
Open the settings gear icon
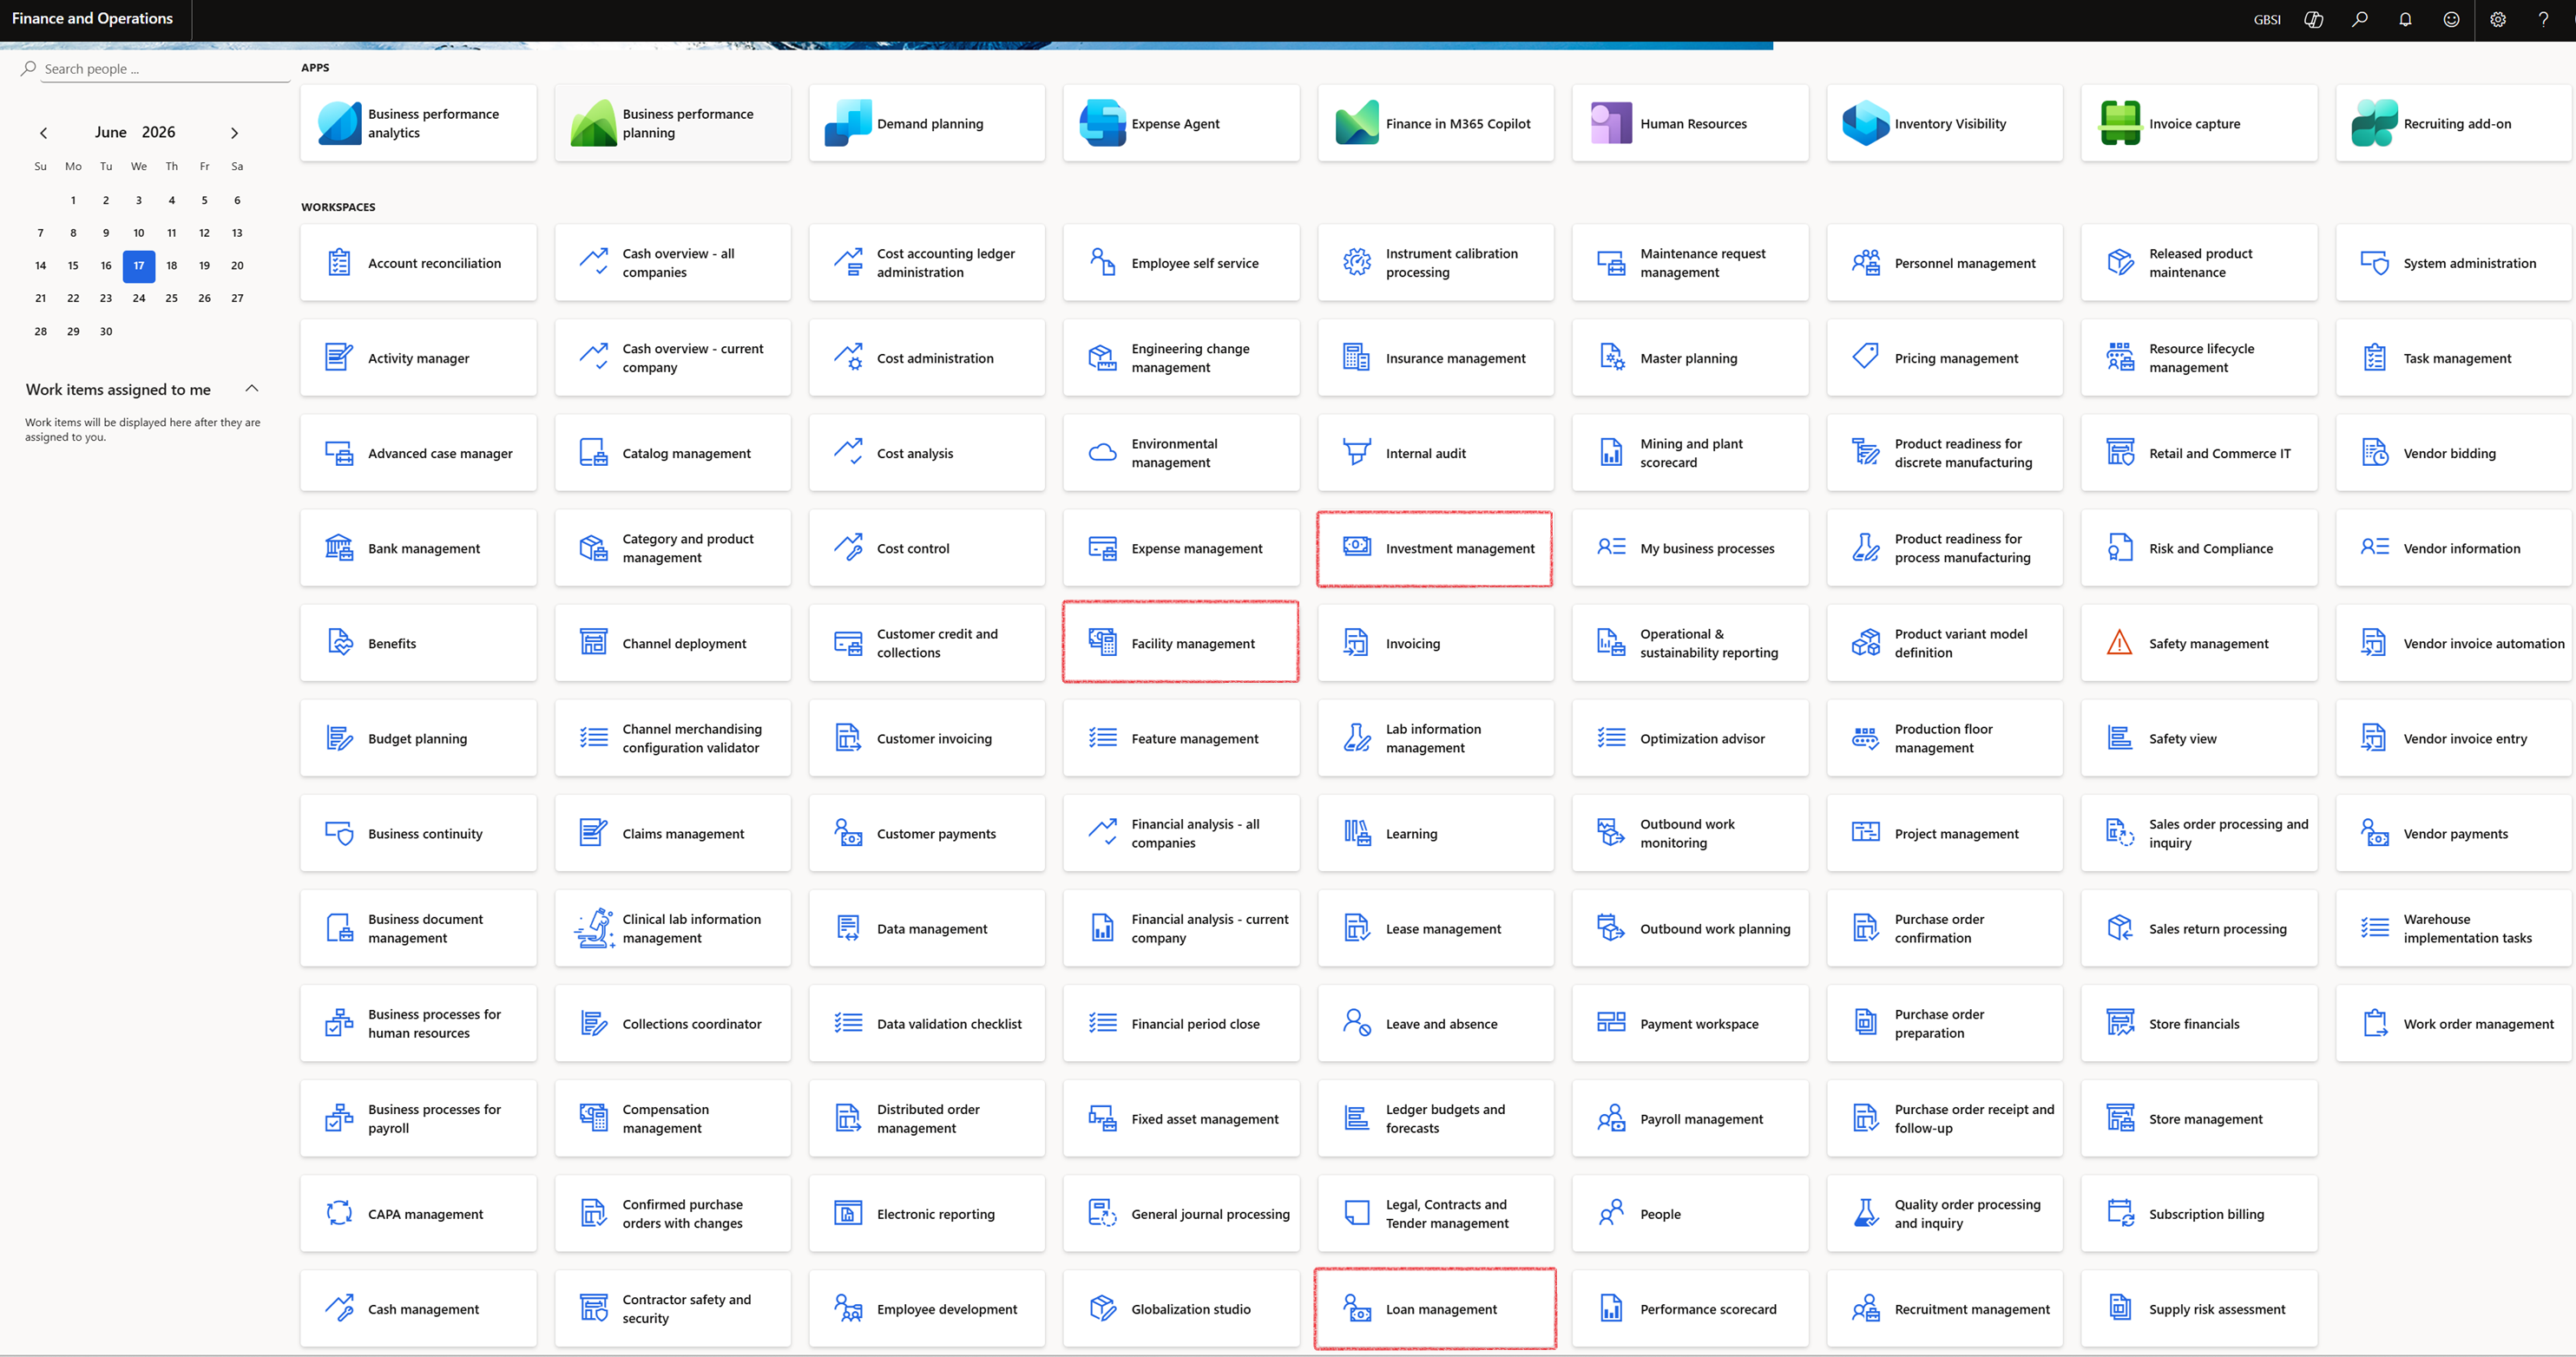tap(2497, 19)
